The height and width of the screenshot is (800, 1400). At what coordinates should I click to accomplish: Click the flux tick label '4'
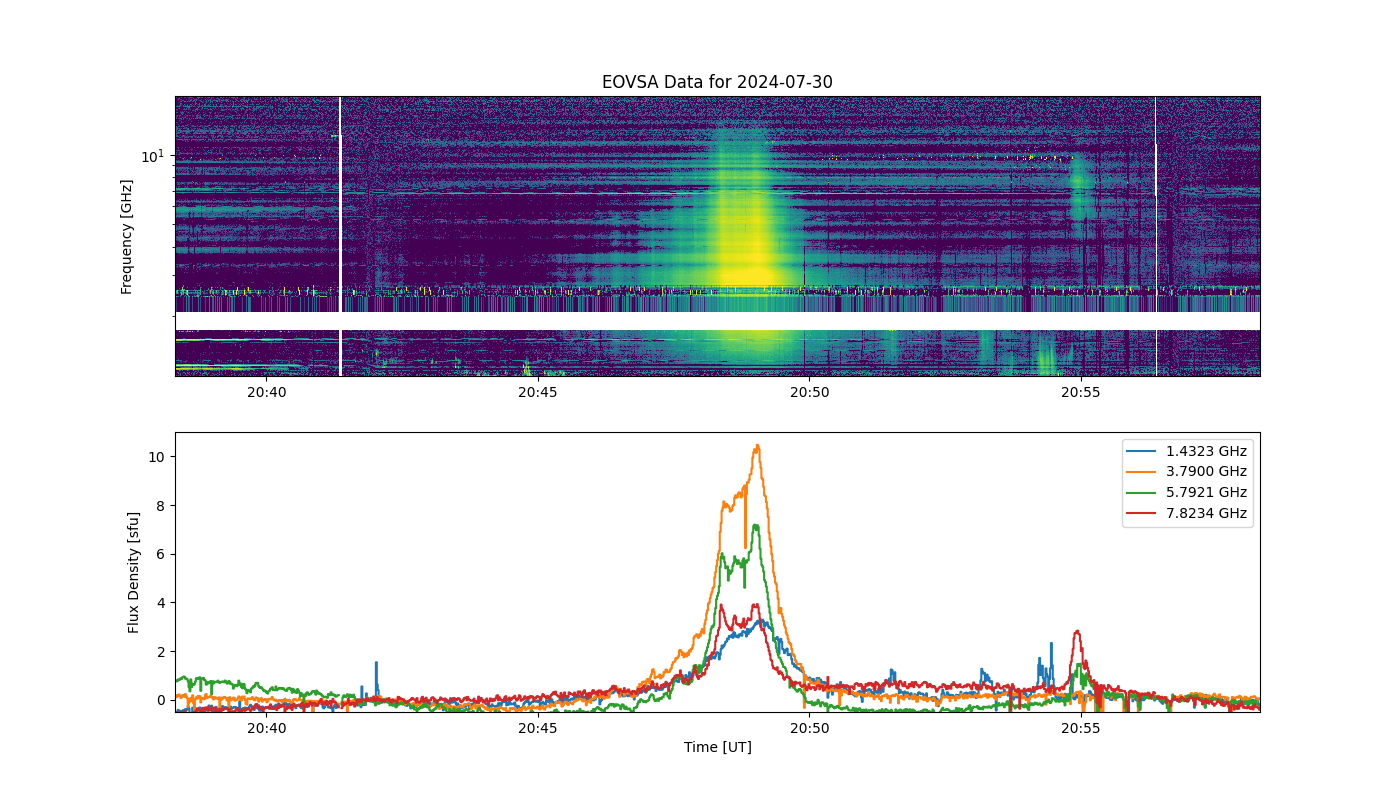162,603
